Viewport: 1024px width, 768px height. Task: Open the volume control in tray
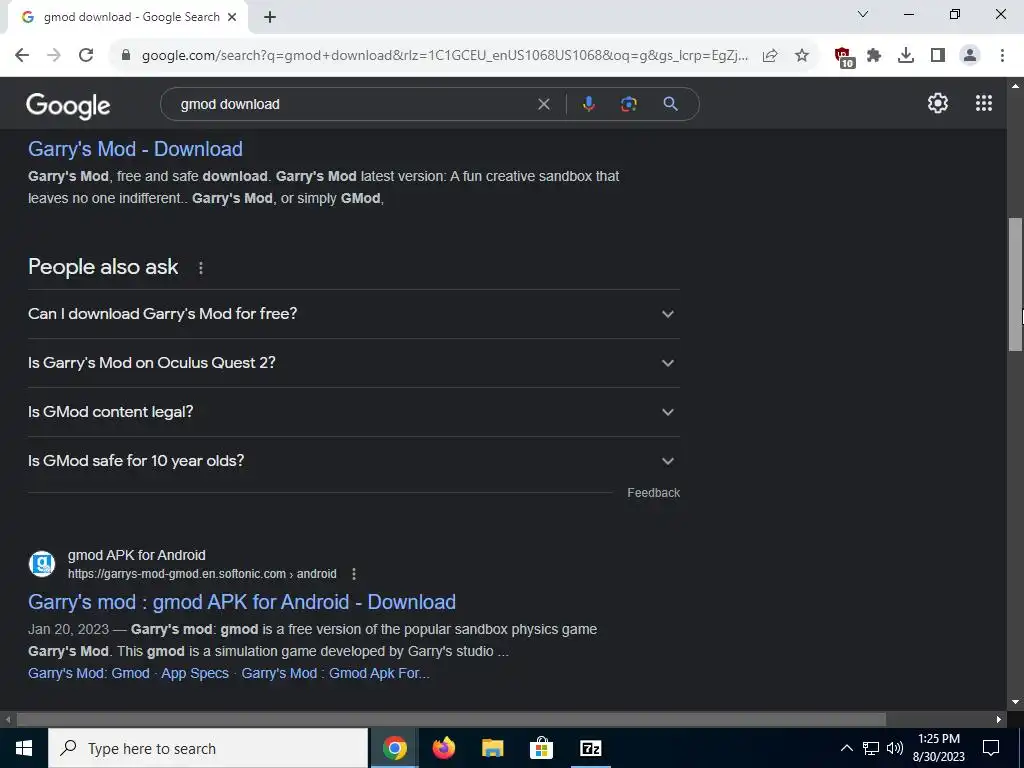[895, 748]
